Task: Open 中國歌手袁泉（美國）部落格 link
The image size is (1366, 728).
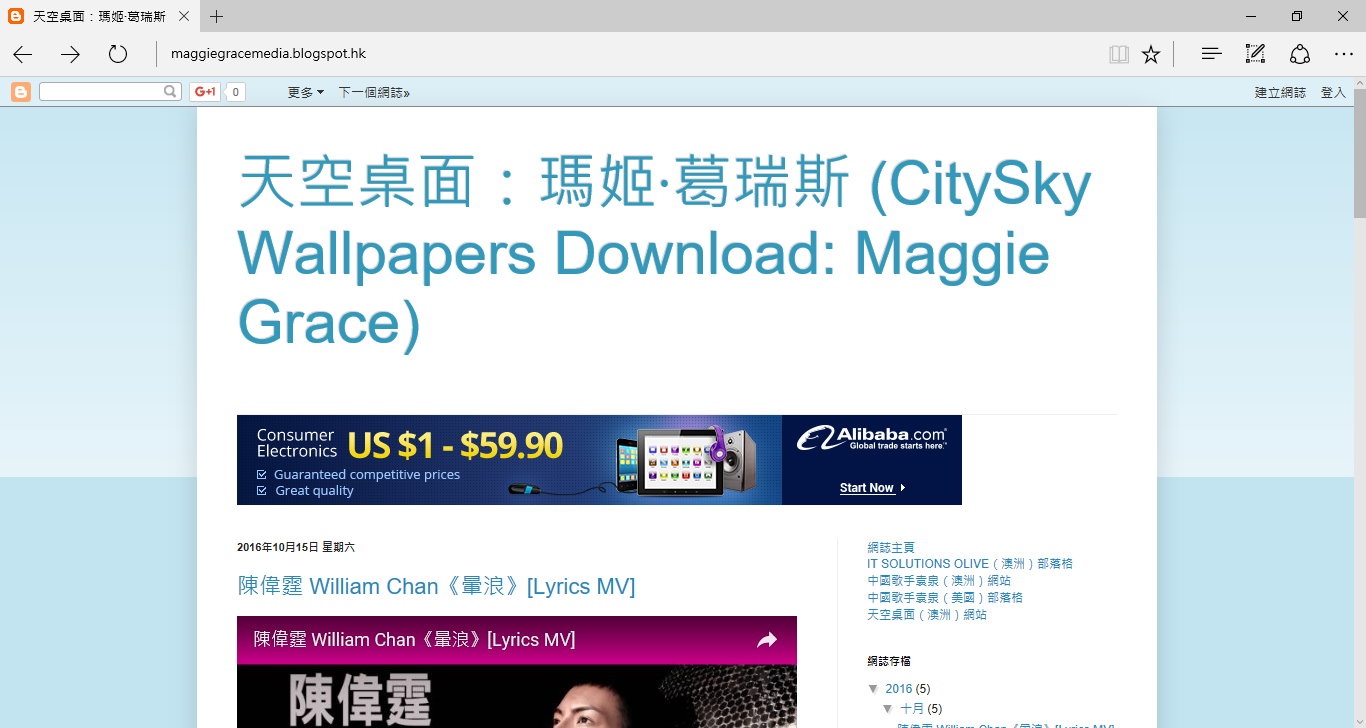Action: point(945,598)
